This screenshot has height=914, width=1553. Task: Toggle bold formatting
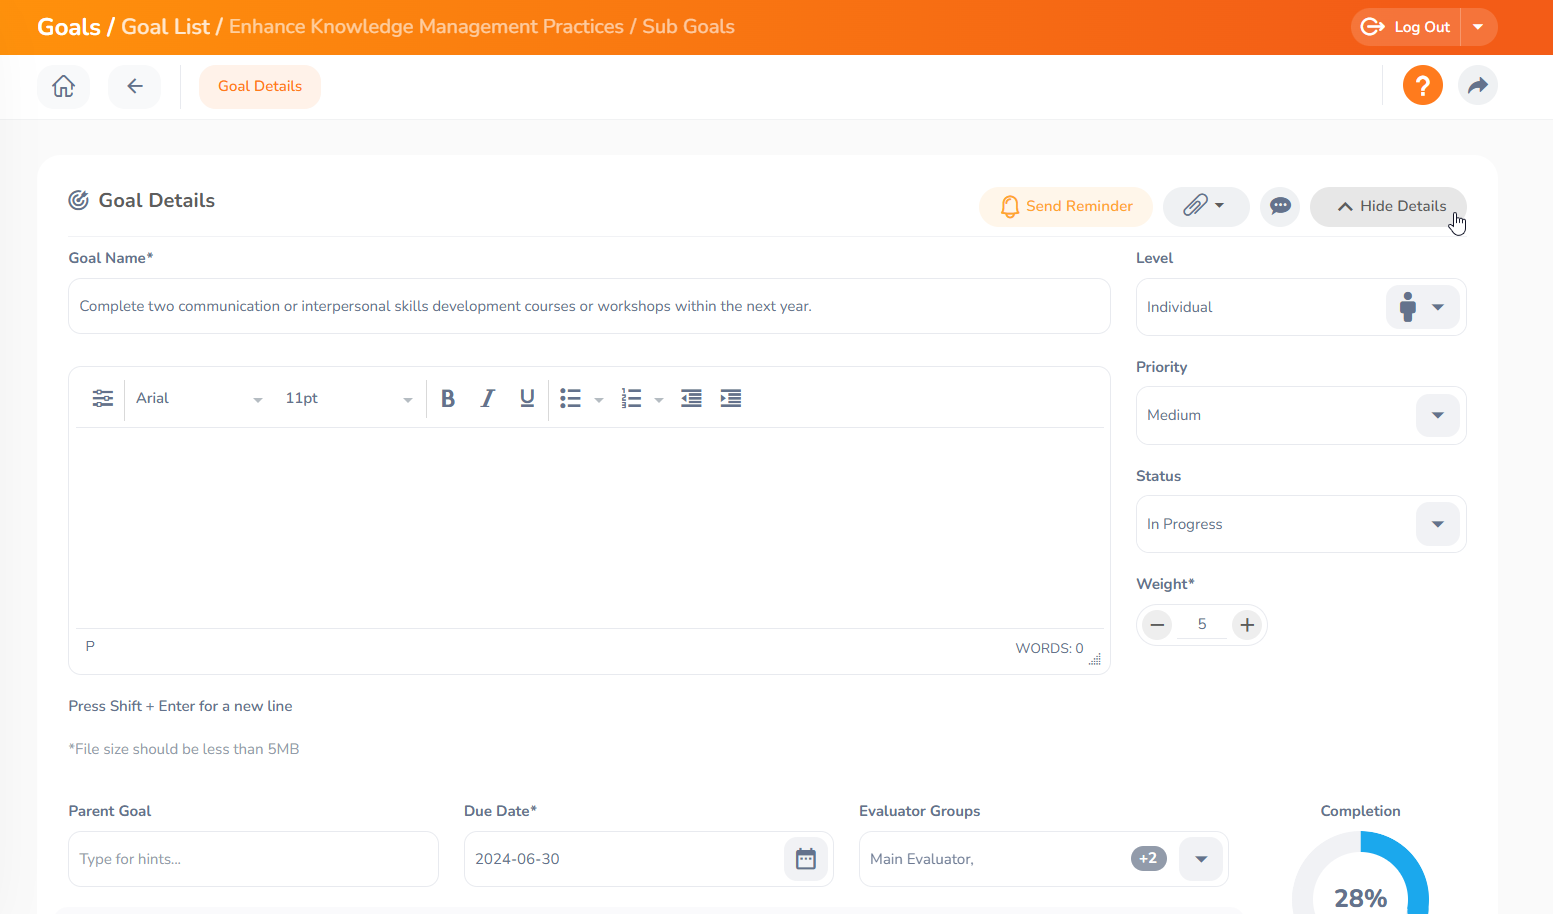point(448,398)
